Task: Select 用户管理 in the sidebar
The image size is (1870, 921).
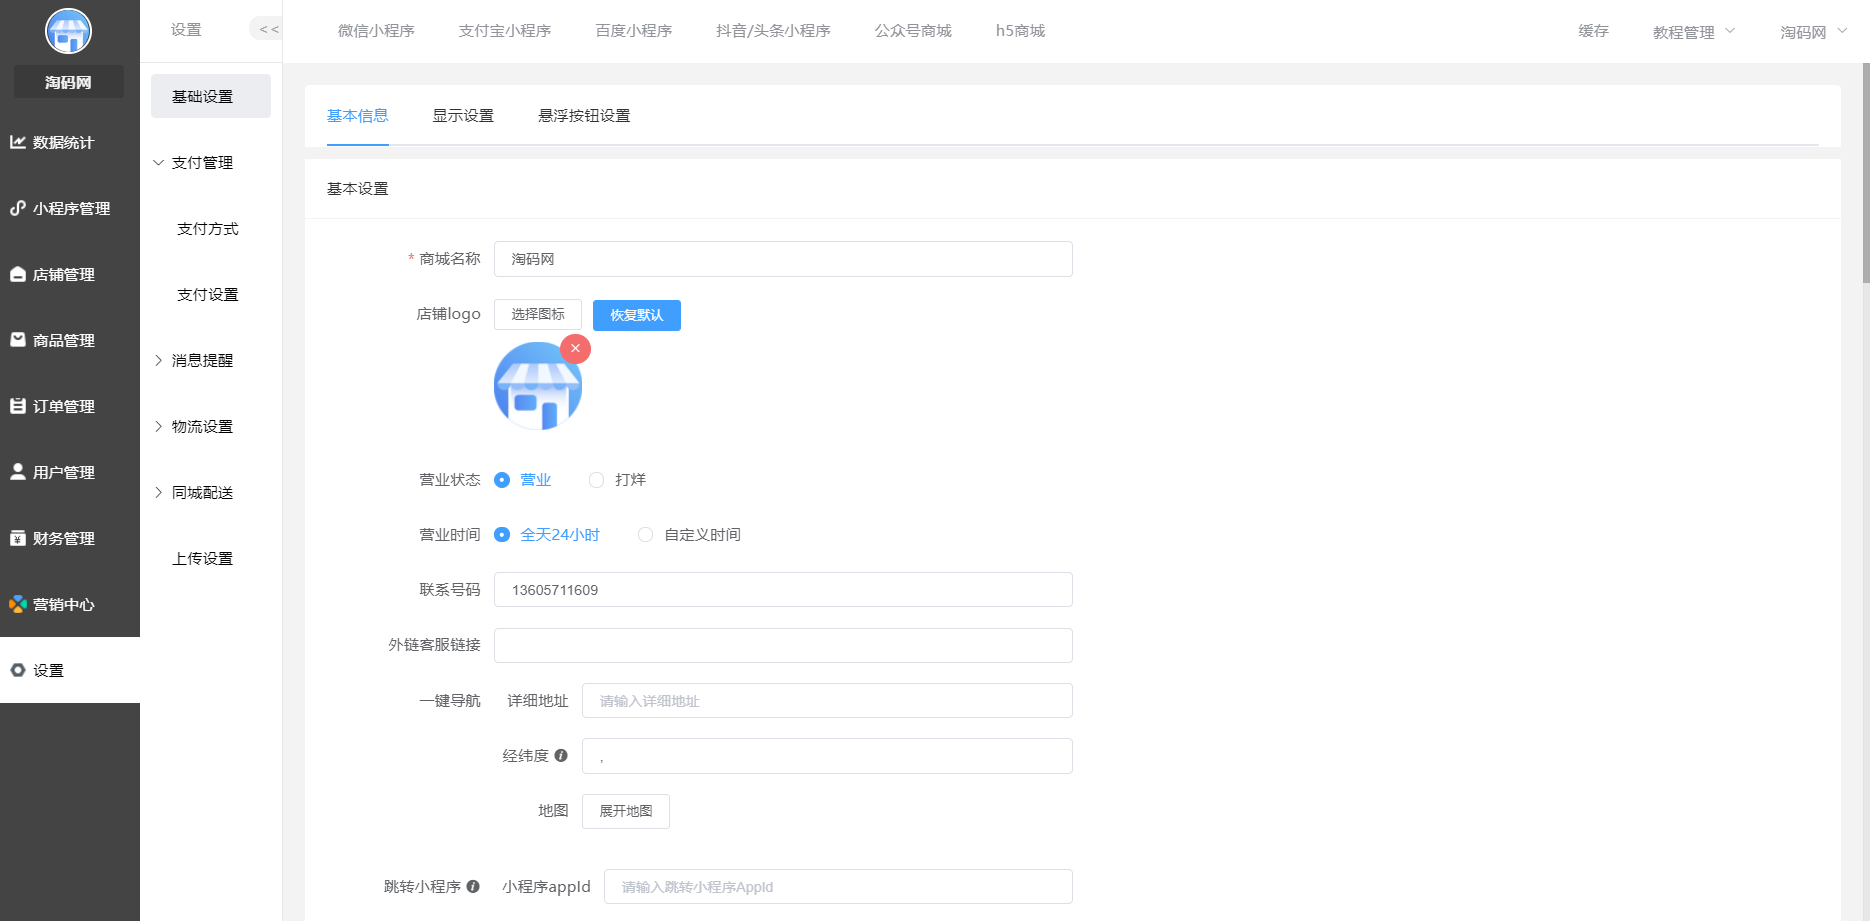Action: [62, 472]
